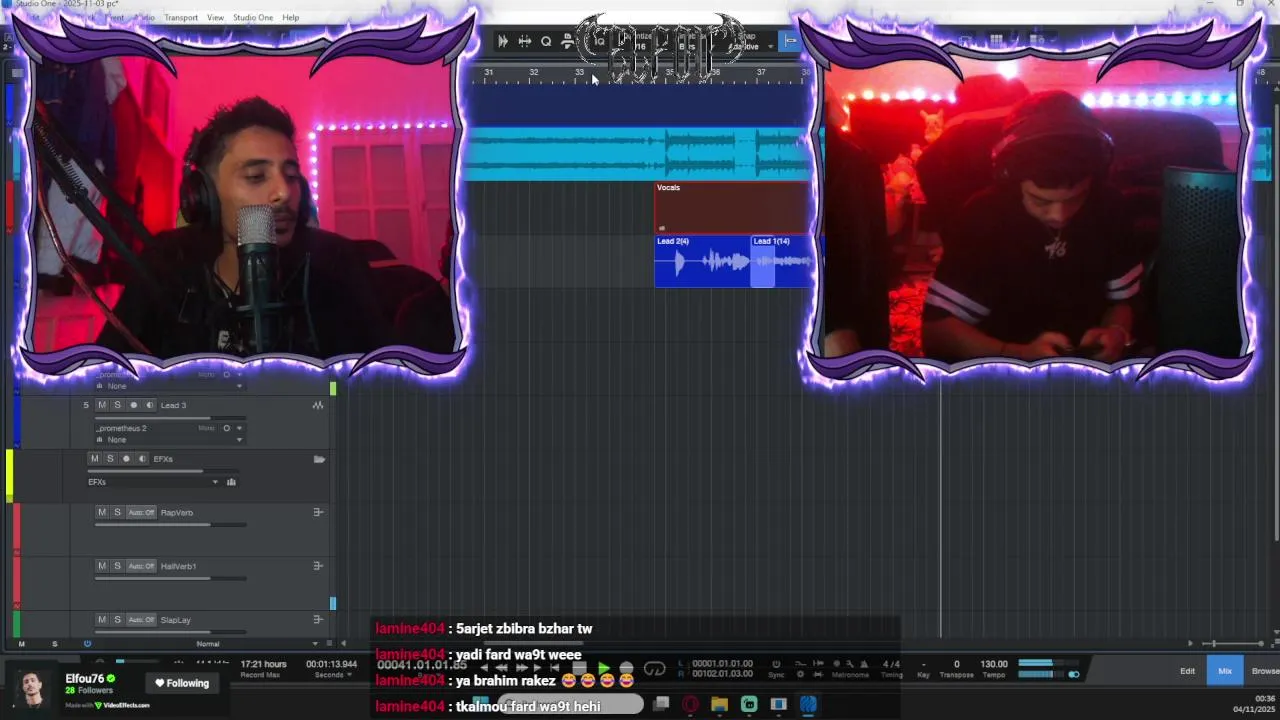This screenshot has height=720, width=1280.
Task: Open the EFXs bus dropdown
Action: 214,482
